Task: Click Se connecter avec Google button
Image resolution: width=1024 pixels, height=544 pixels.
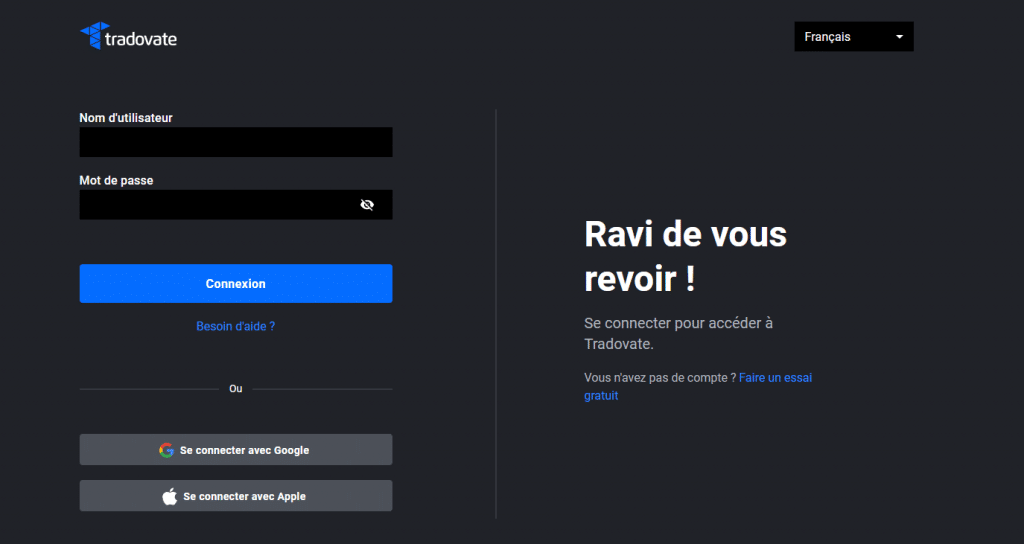Action: (x=235, y=450)
